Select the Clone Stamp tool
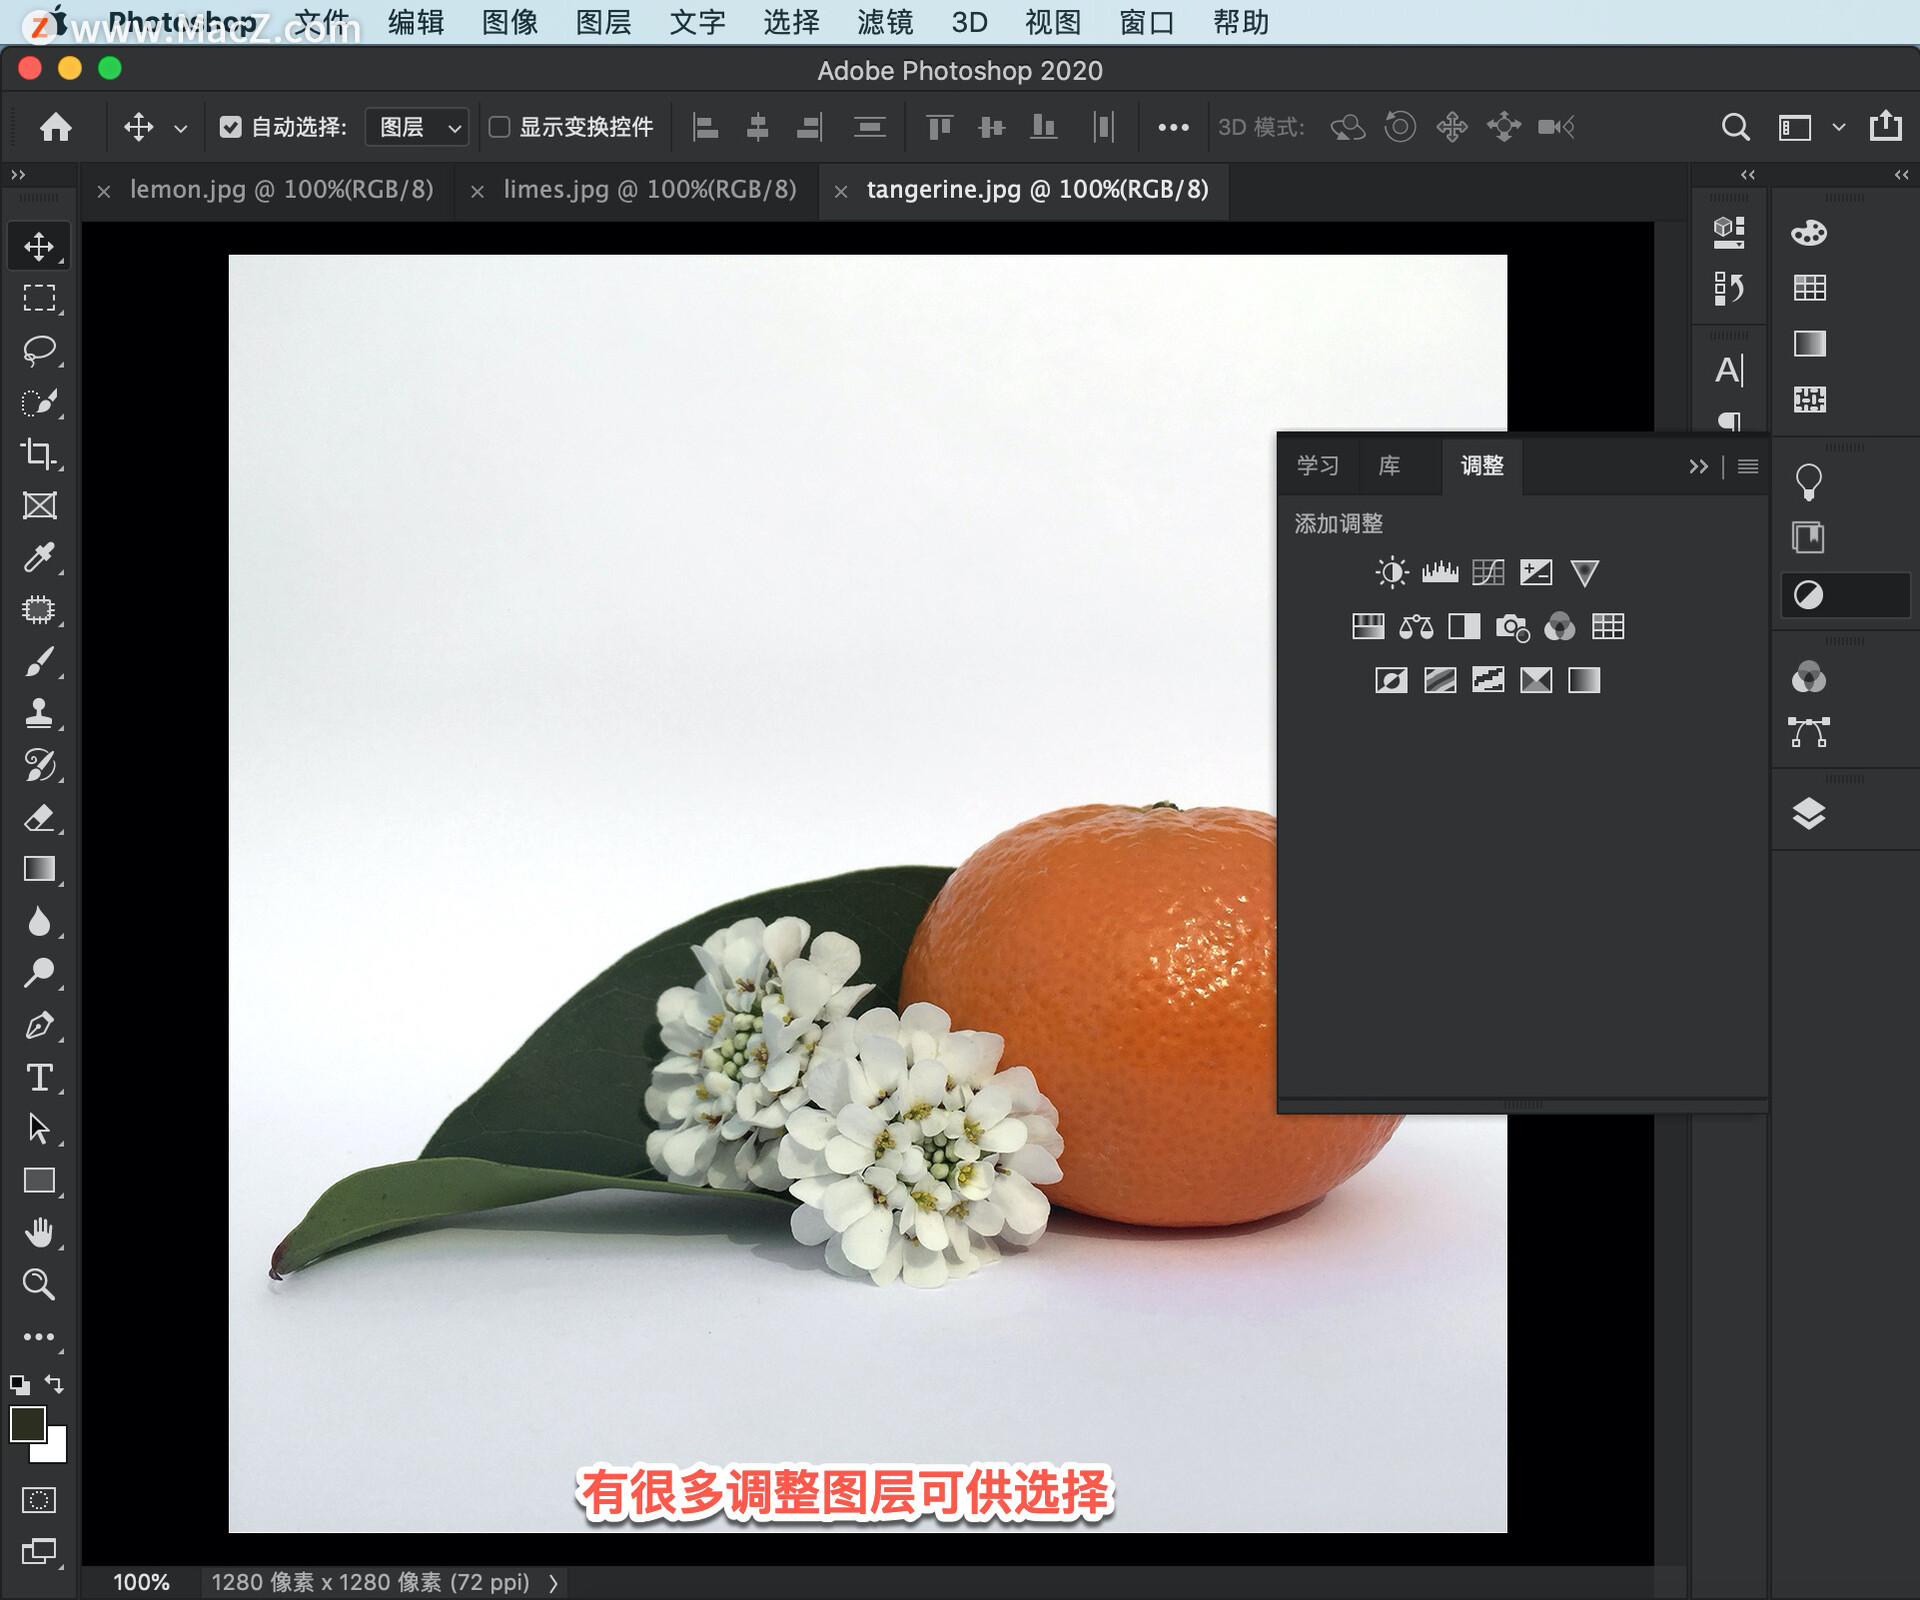Image resolution: width=1920 pixels, height=1600 pixels. 39,713
